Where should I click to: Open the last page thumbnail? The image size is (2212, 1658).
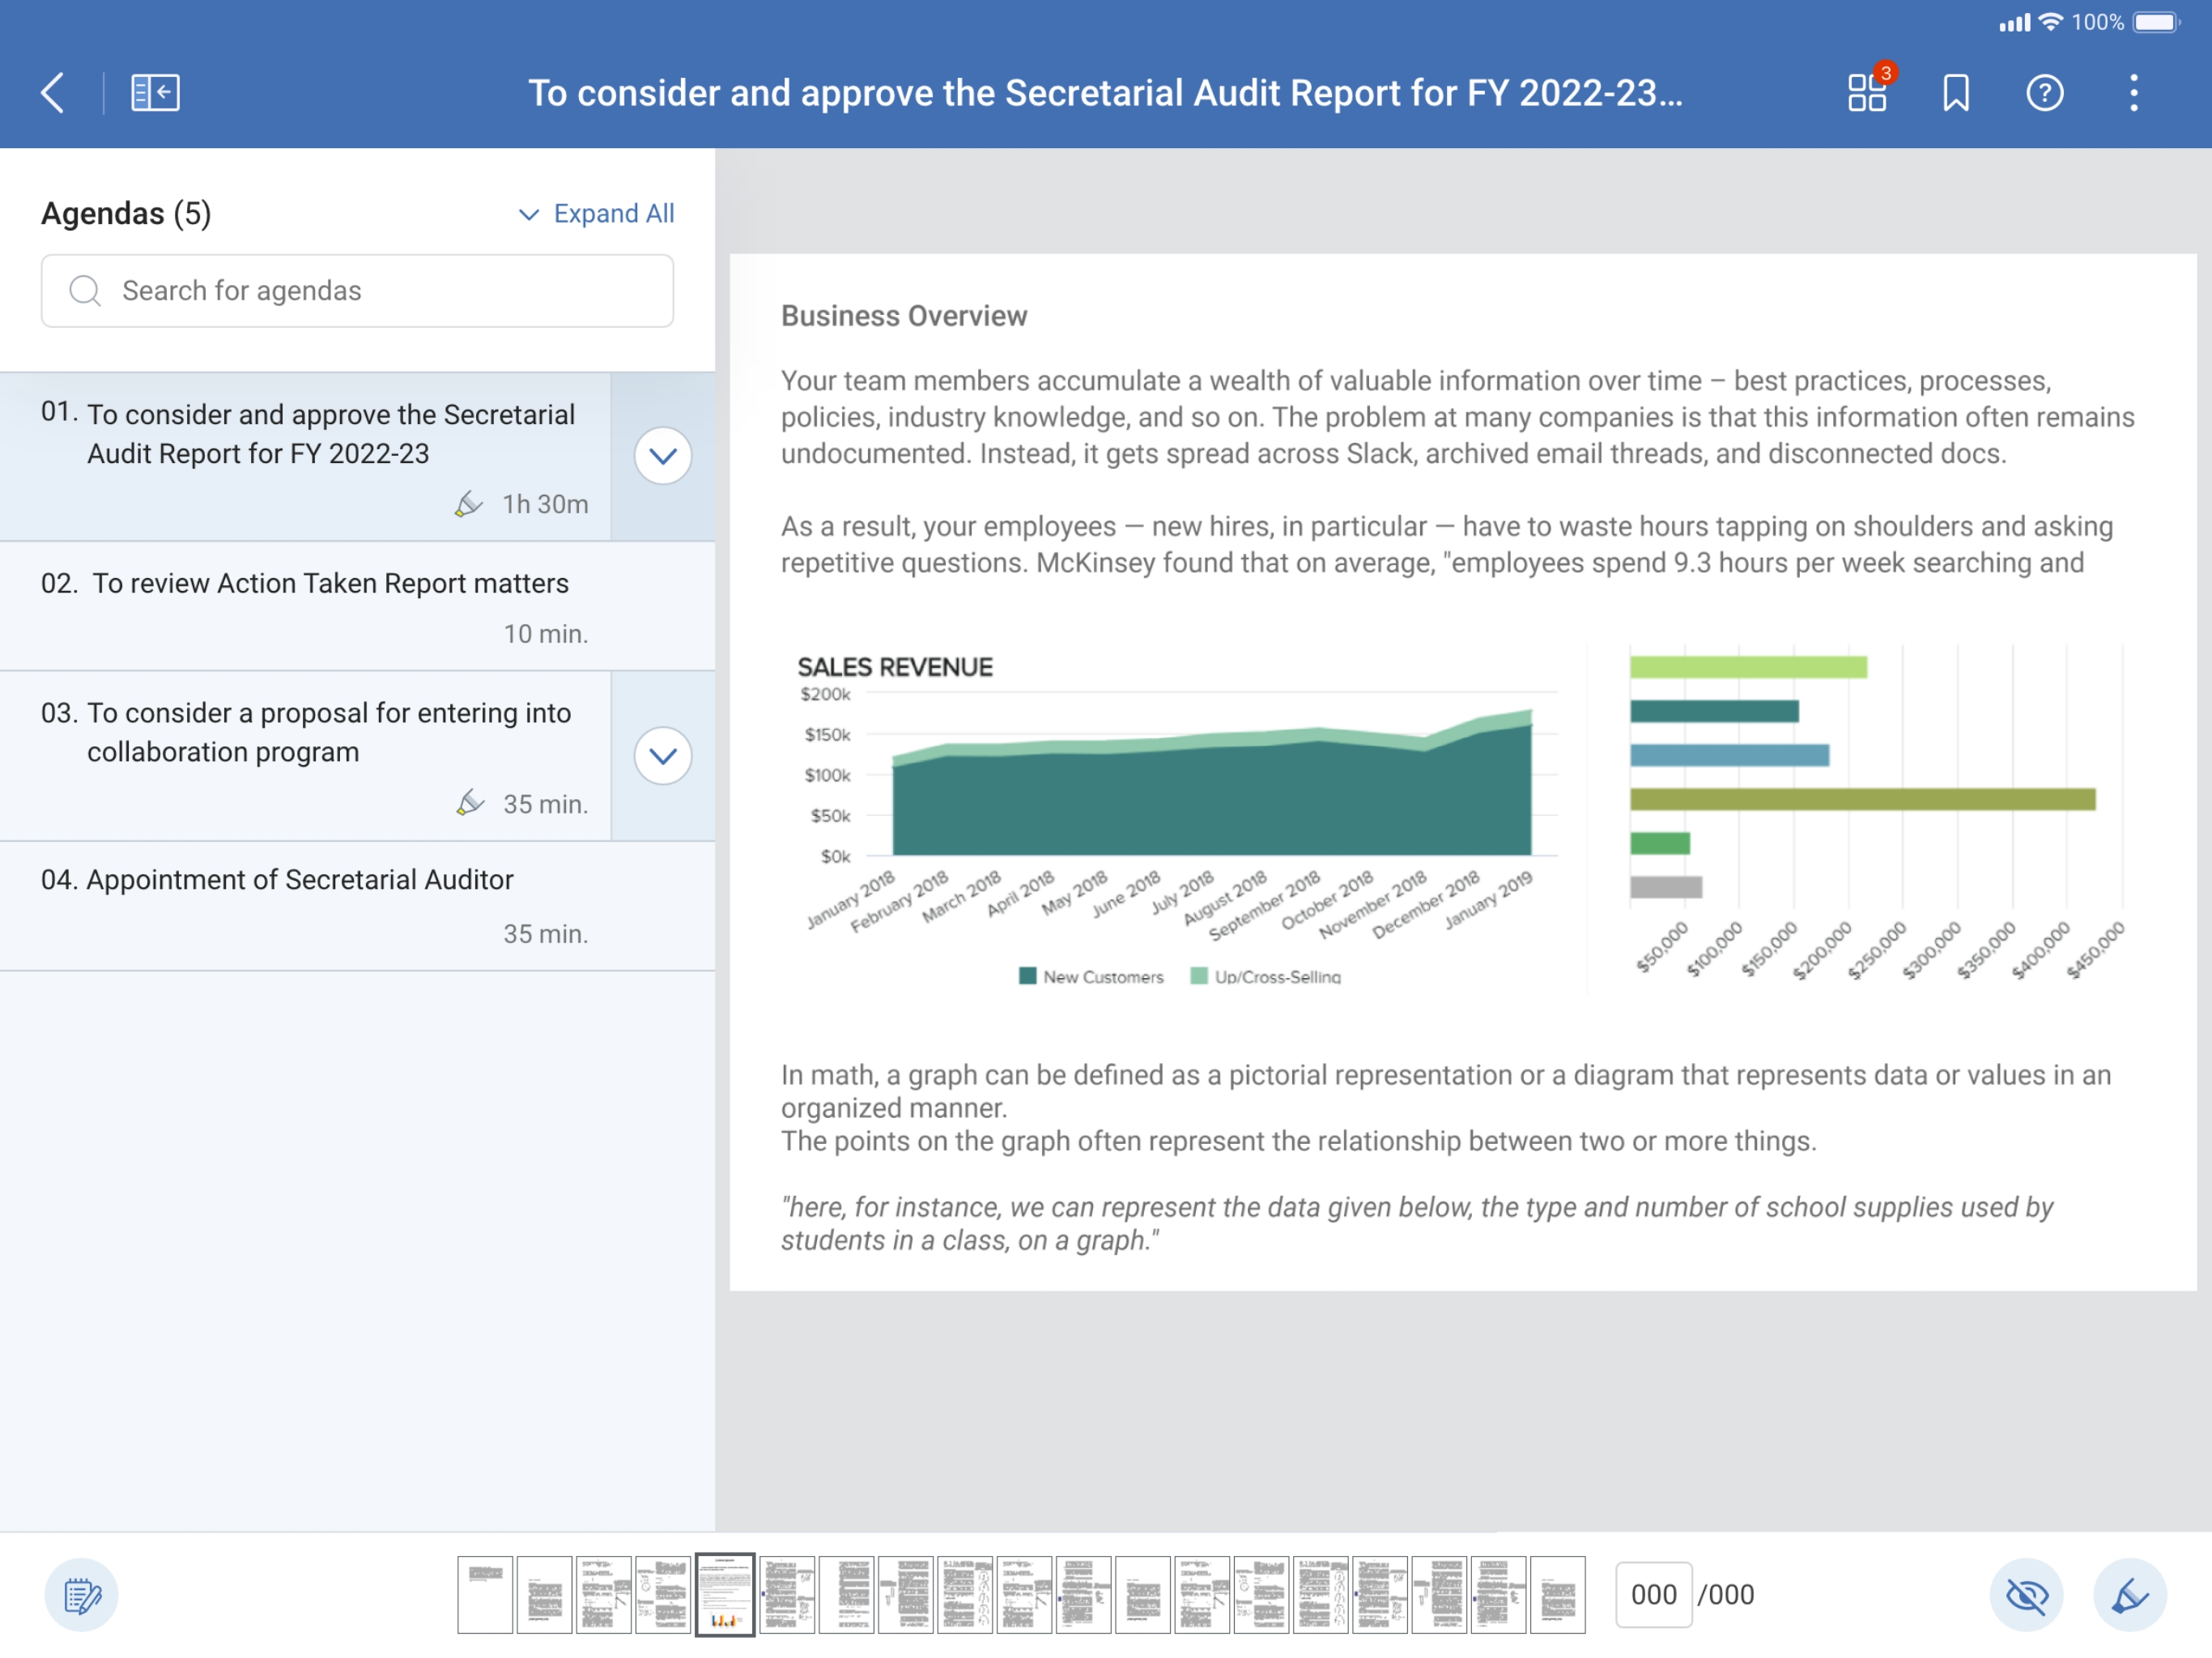coord(1557,1594)
